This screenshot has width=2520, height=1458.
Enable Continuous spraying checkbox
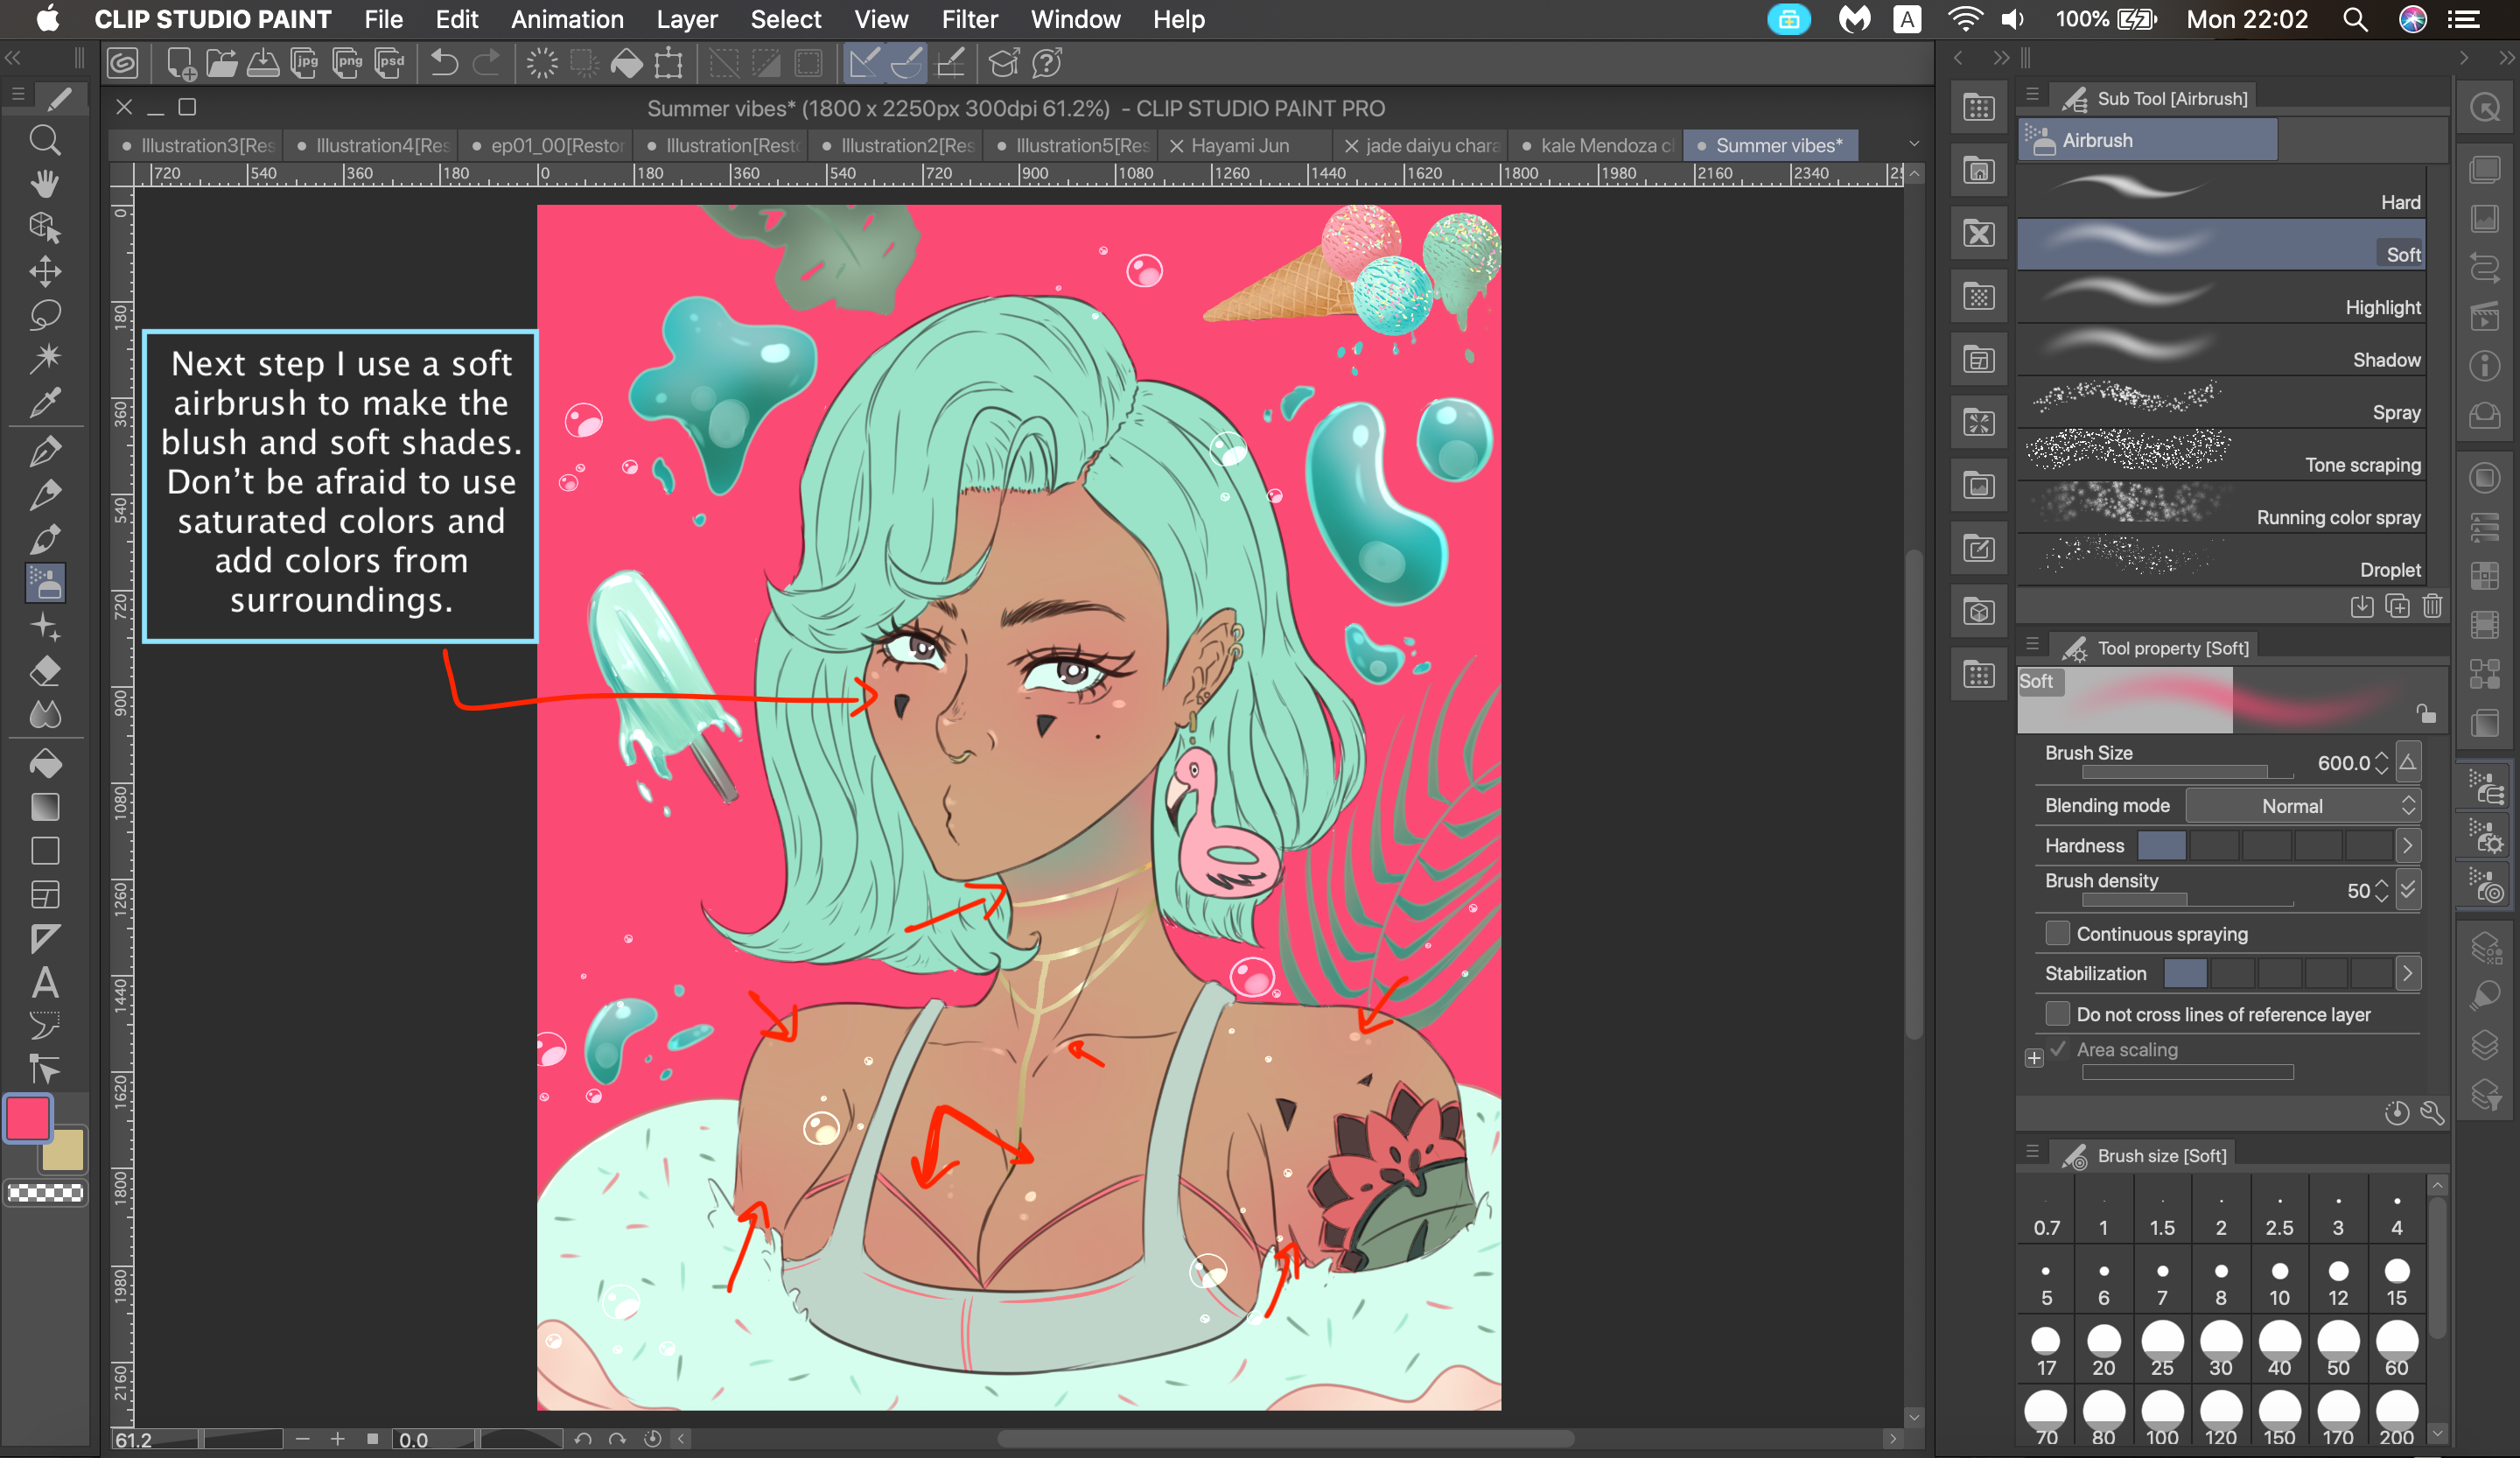point(2057,933)
